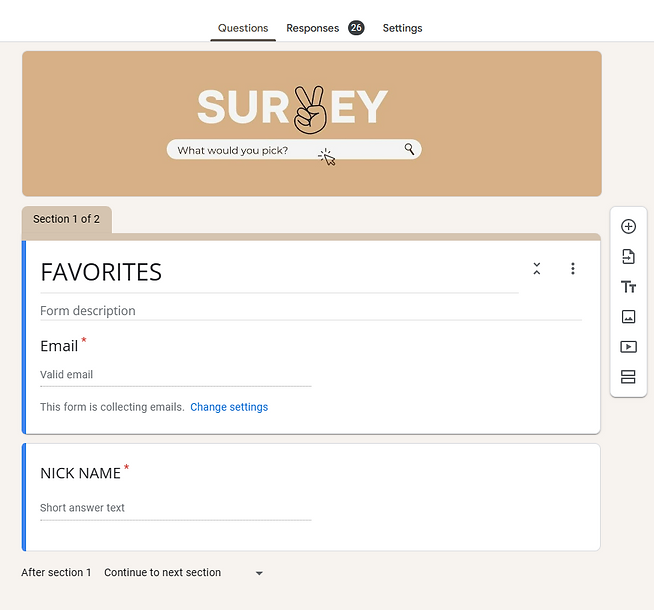Click the Add section icon in the sidebar

point(628,377)
